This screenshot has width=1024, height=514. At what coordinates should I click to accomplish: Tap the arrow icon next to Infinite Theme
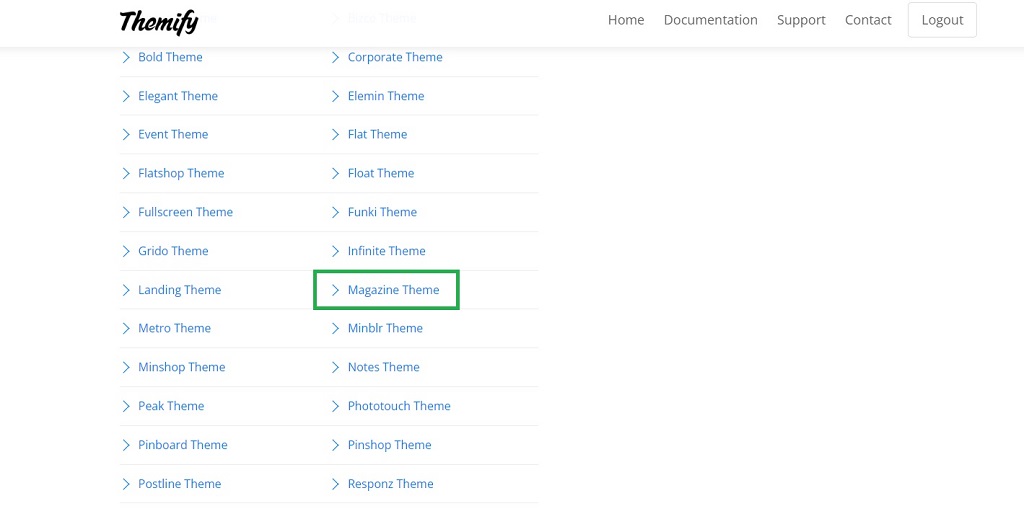[336, 251]
